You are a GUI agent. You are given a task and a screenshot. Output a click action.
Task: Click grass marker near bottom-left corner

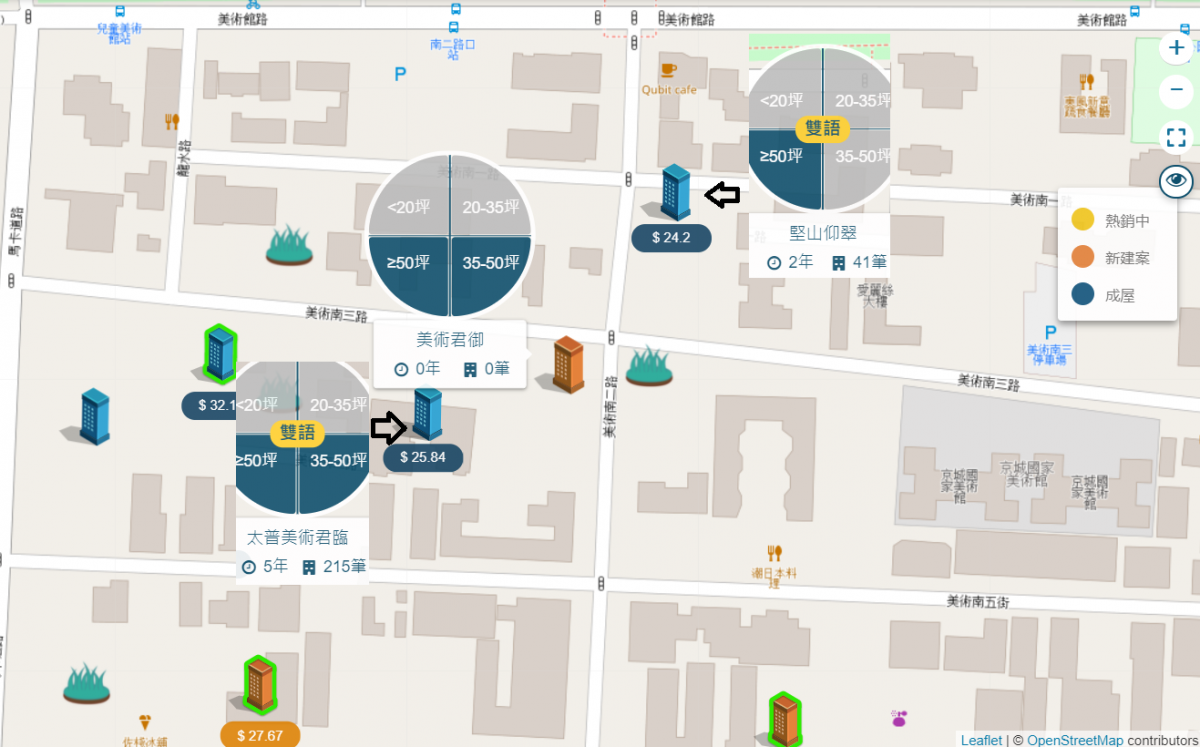tap(86, 684)
